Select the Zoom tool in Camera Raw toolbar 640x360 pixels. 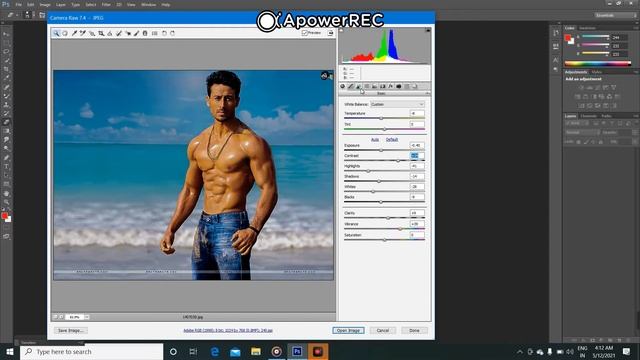(56, 33)
